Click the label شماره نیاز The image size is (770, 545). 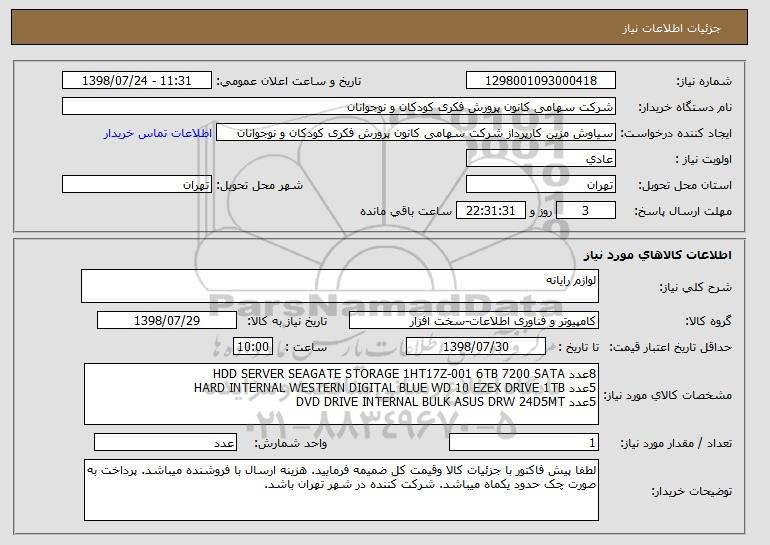click(704, 82)
